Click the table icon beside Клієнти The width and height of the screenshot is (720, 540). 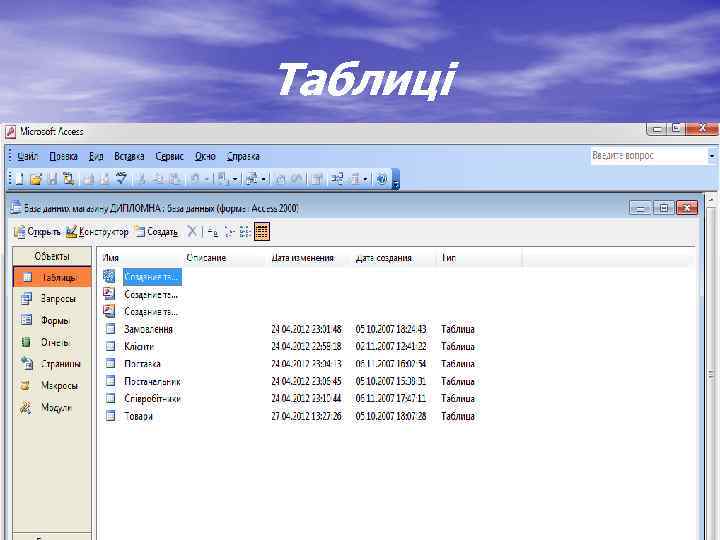pyautogui.click(x=110, y=346)
